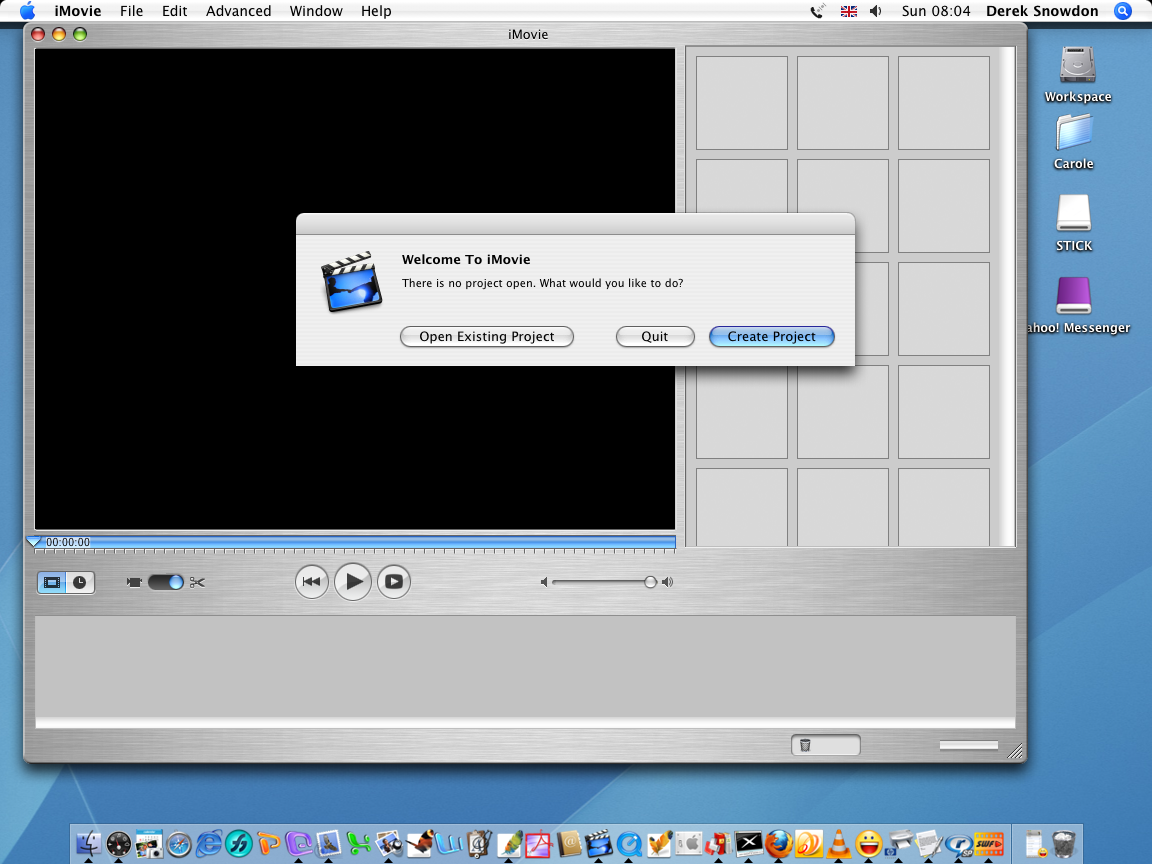1152x864 pixels.
Task: Open Dashboard from the Dock
Action: [118, 843]
